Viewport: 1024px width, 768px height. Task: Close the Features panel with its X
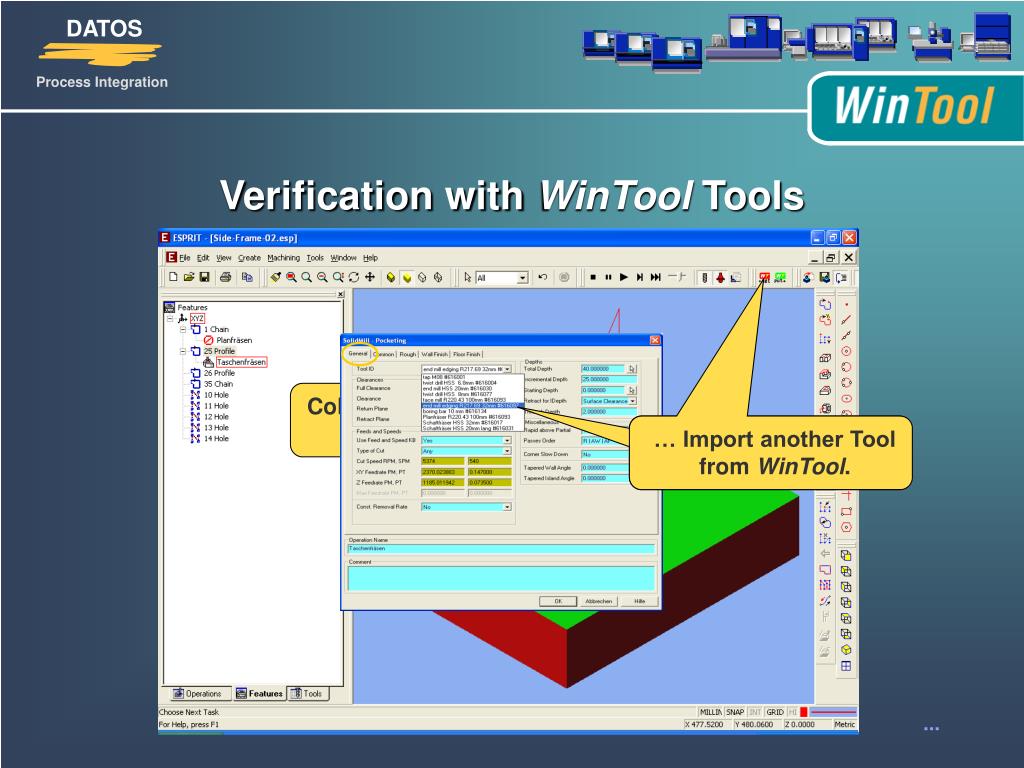pos(340,295)
